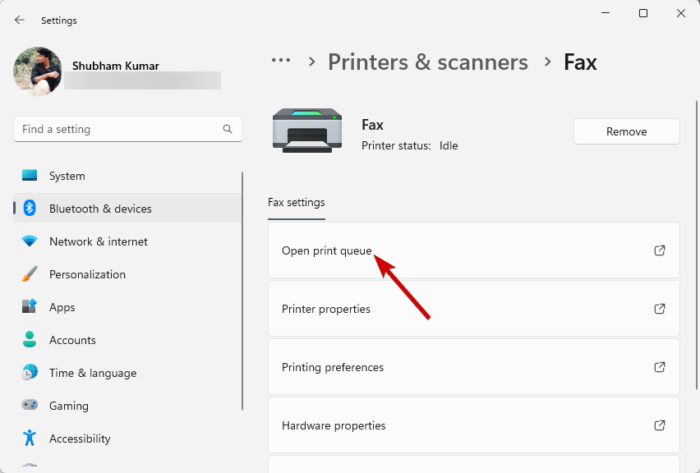Remove the Fax printer
Screen dimensions: 700x473
pyautogui.click(x=626, y=131)
